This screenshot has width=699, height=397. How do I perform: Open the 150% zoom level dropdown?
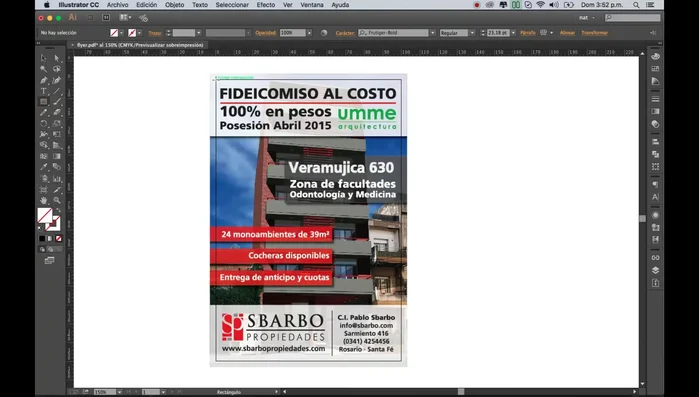coord(119,392)
